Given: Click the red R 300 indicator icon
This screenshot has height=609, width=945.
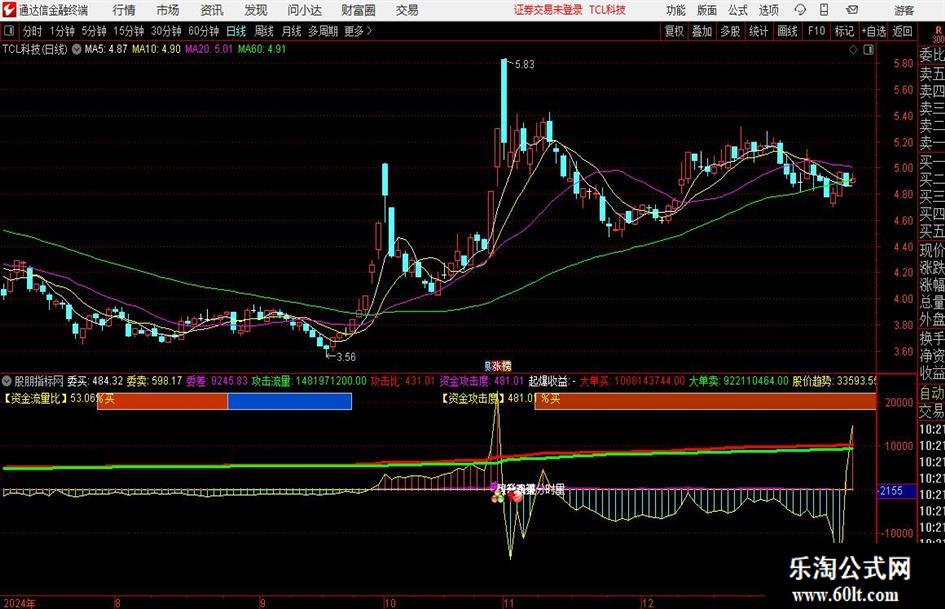Looking at the screenshot, I should [x=938, y=35].
